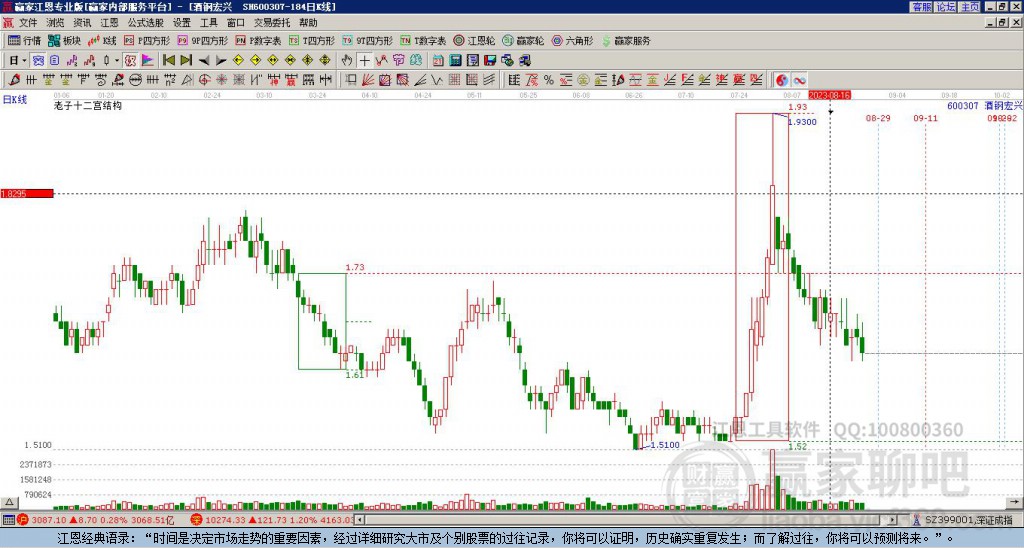This screenshot has width=1024, height=548.
Task: Jump to first bar with skip-to-start icon
Action: [169, 61]
